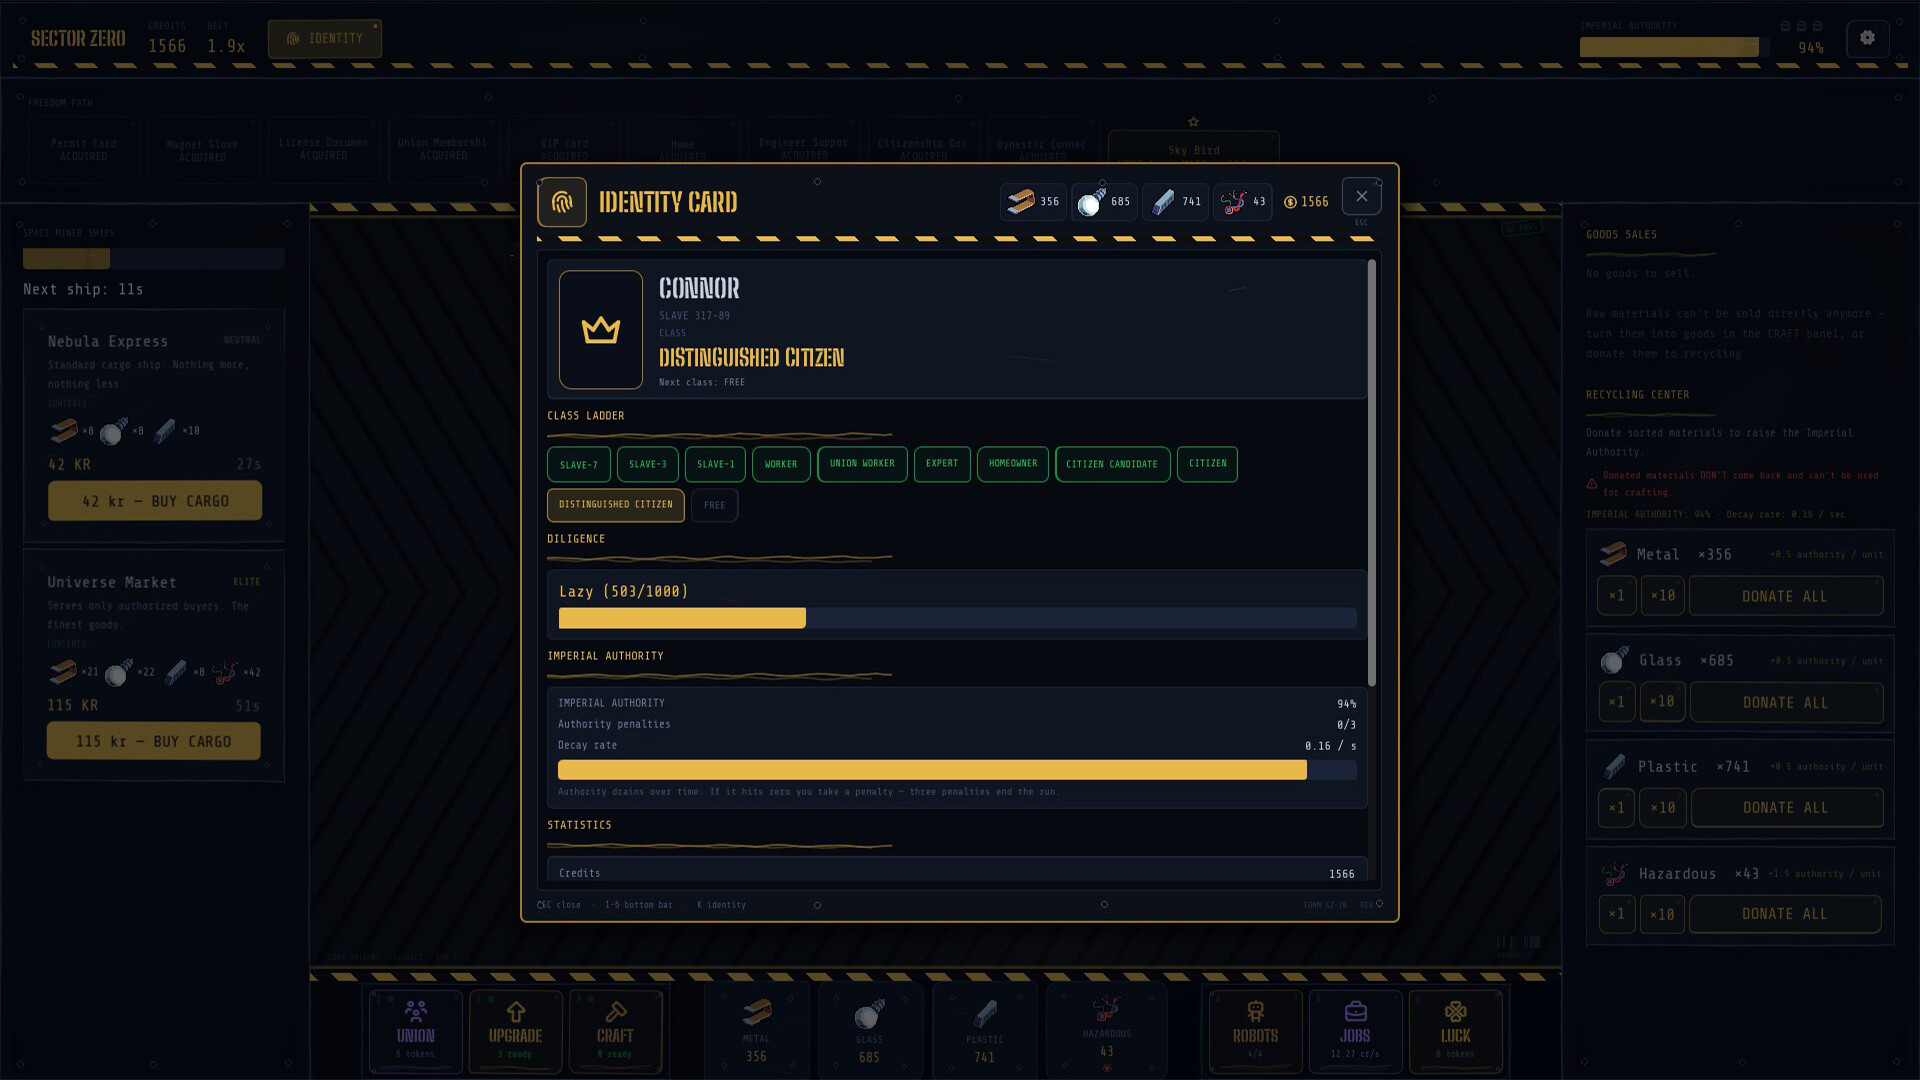
Task: Donate all Metal to recycling
Action: tap(1786, 596)
